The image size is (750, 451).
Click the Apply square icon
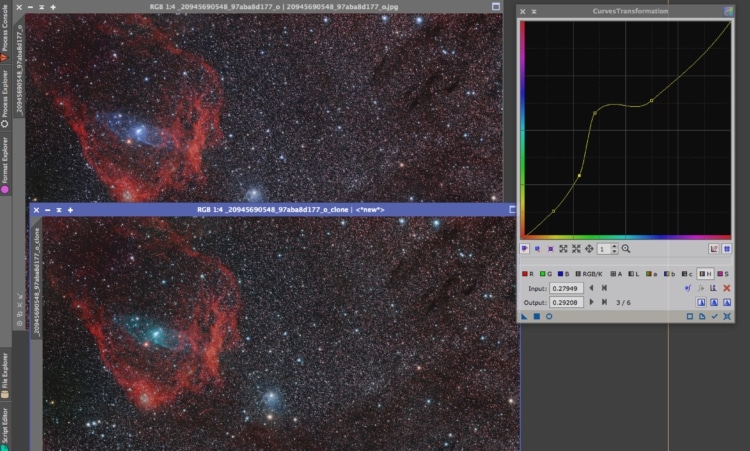(537, 316)
